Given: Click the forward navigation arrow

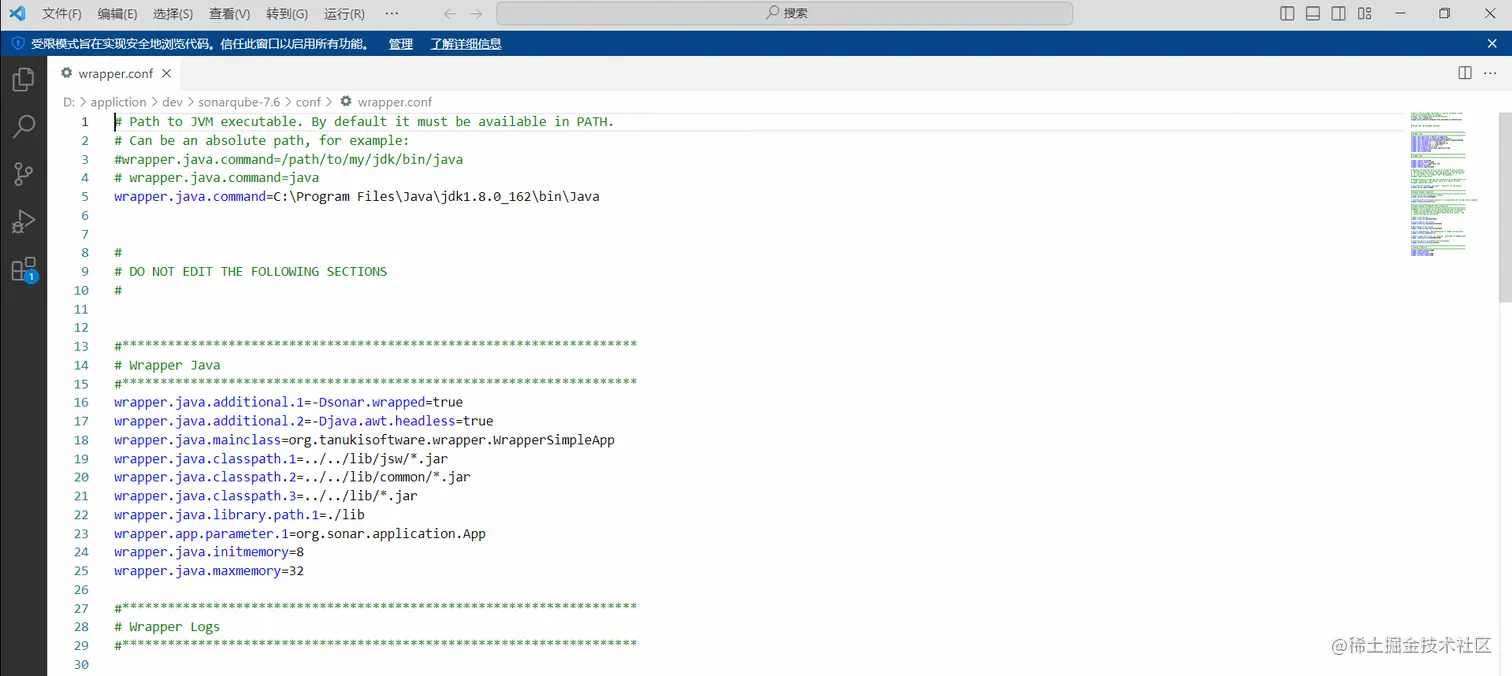Looking at the screenshot, I should pos(477,14).
